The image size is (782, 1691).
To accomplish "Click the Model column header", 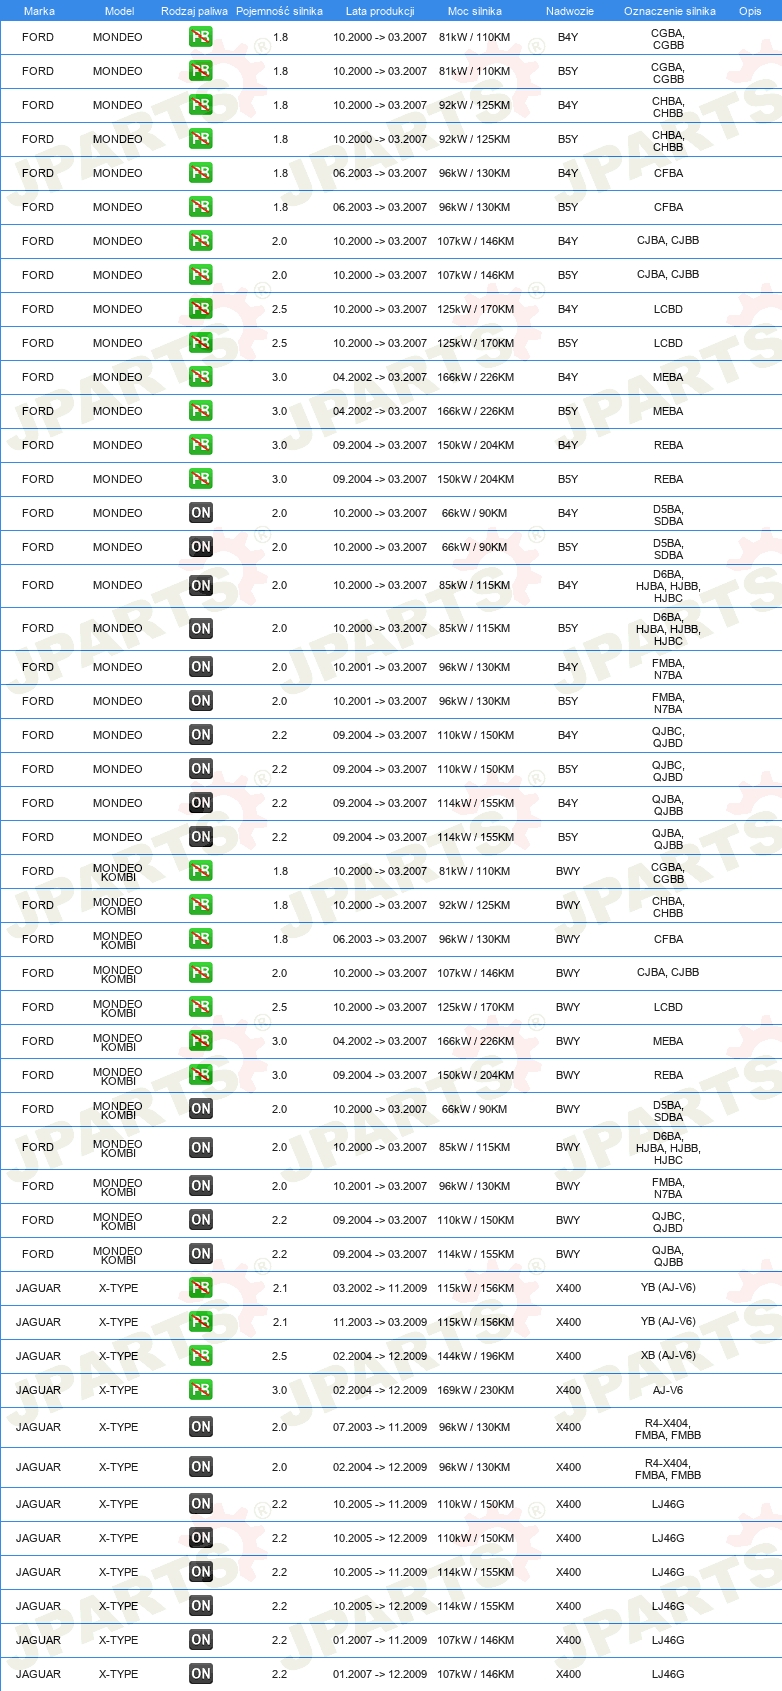I will point(119,11).
